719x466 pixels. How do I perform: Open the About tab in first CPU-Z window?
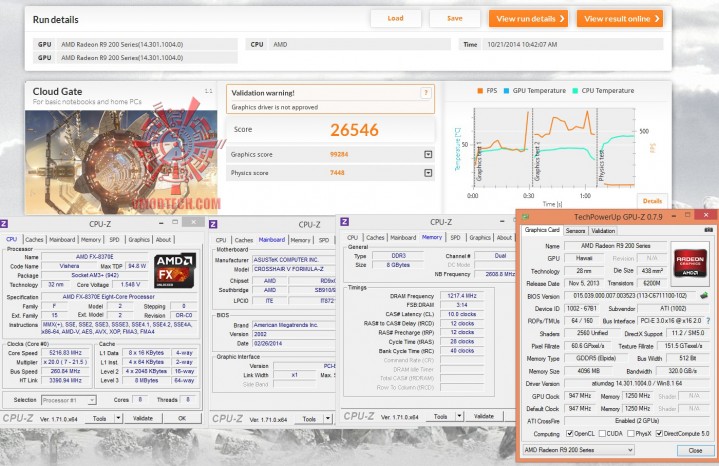[x=163, y=239]
